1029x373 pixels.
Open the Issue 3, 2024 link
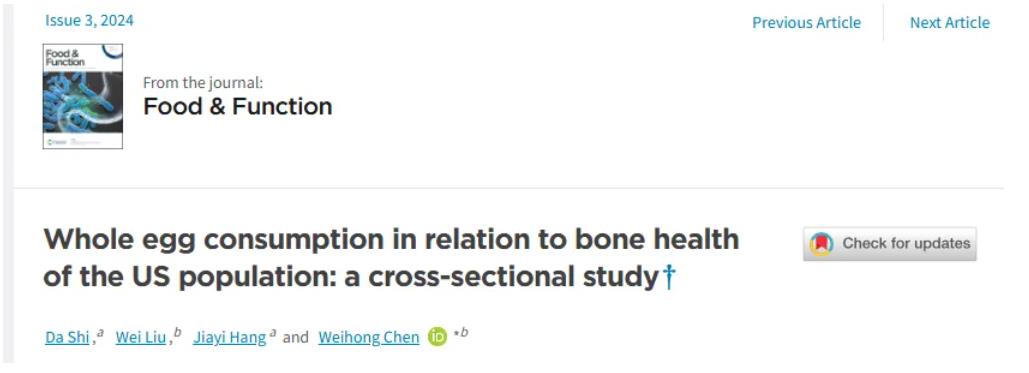[x=89, y=20]
